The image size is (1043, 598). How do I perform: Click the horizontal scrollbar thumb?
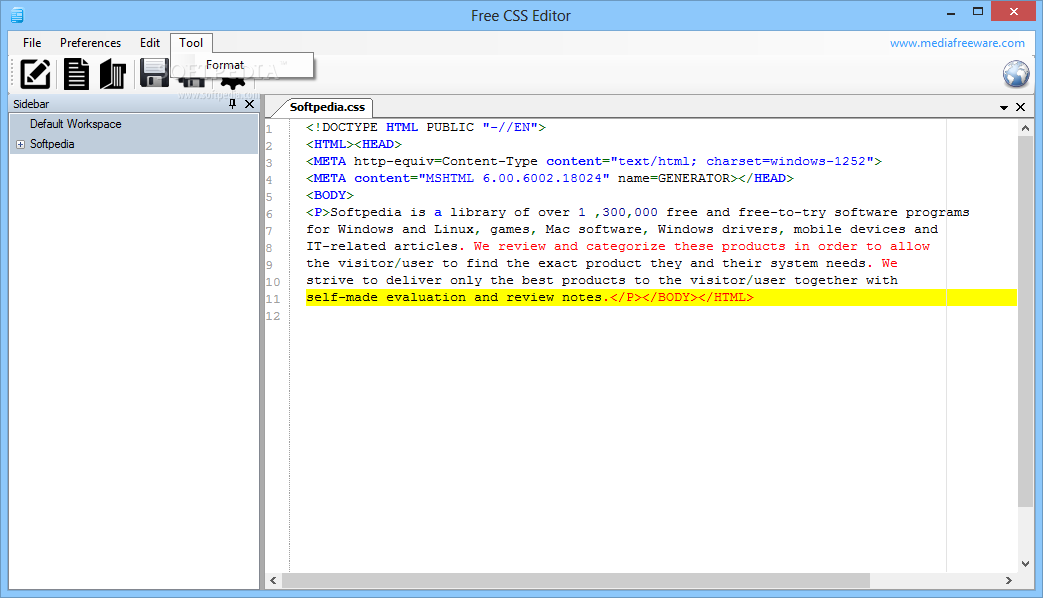(x=576, y=581)
